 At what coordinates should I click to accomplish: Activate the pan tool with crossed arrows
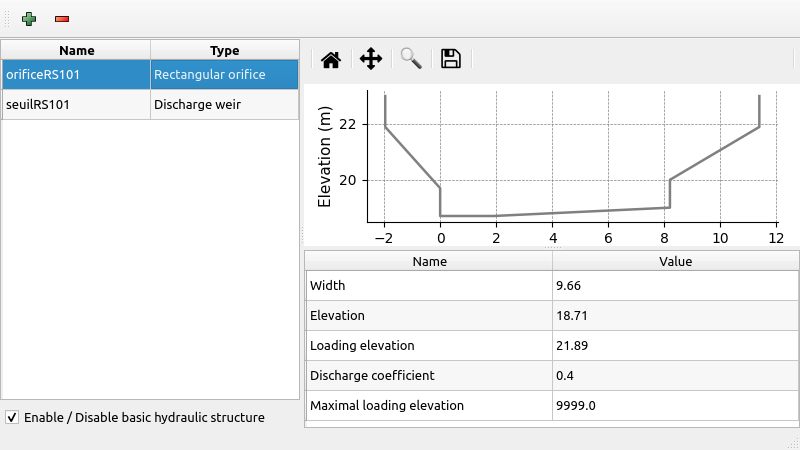point(371,59)
